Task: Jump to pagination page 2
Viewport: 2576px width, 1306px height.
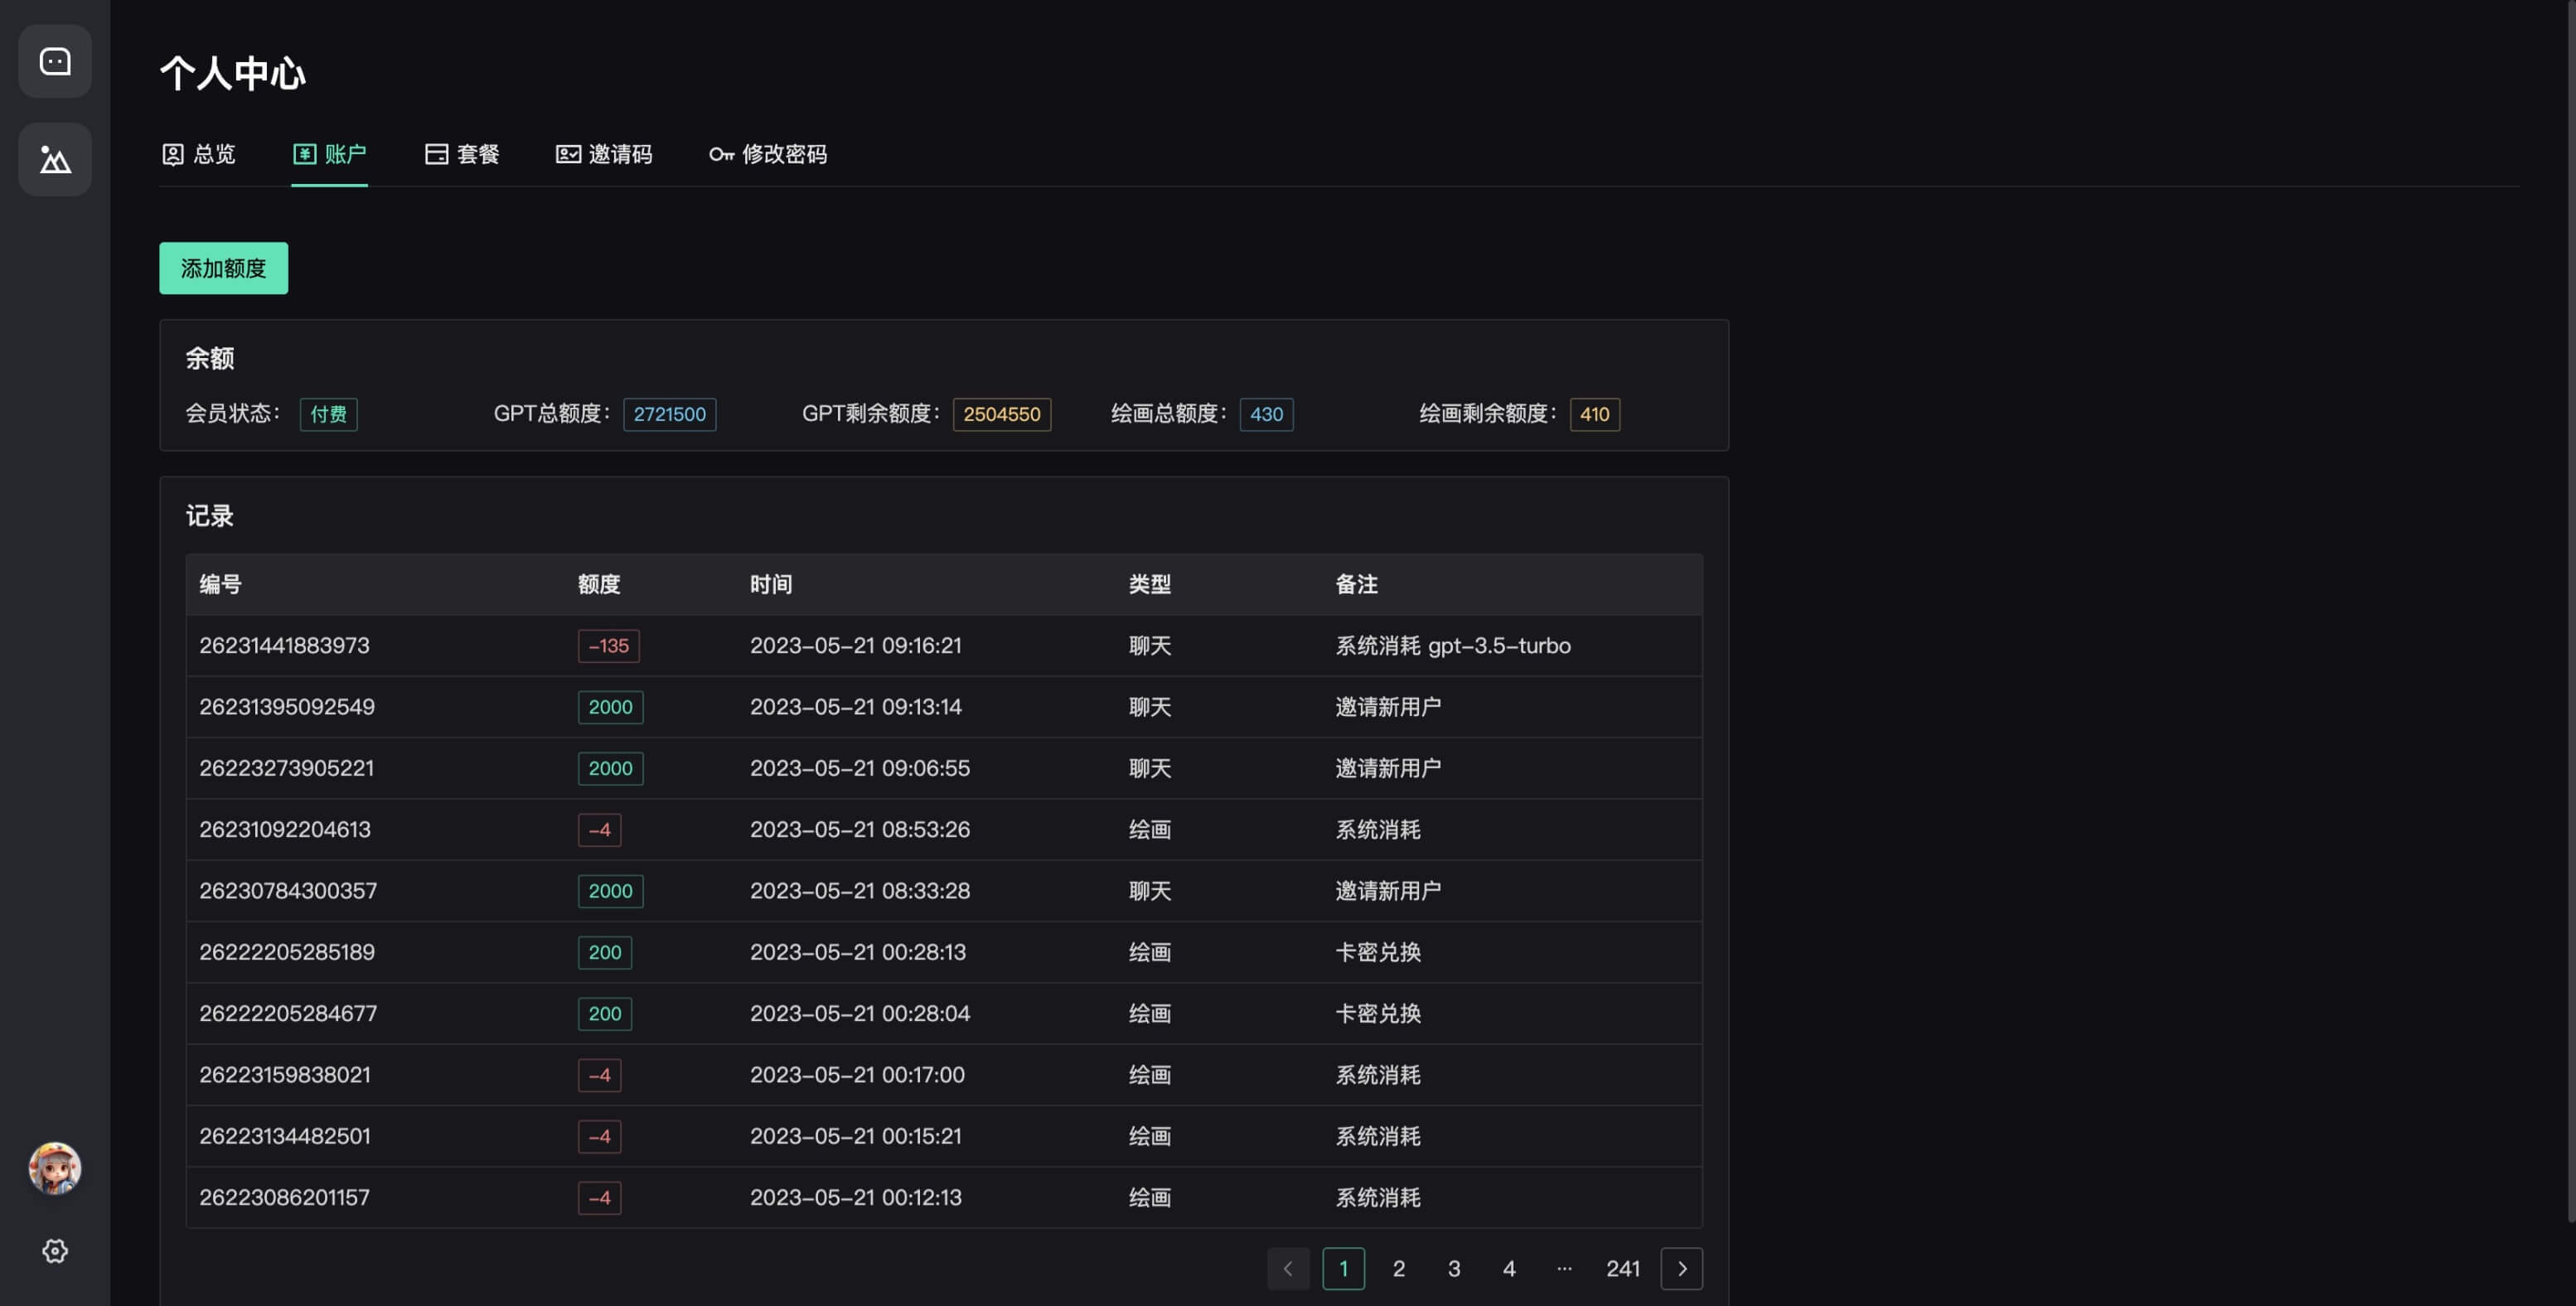Action: coord(1398,1269)
